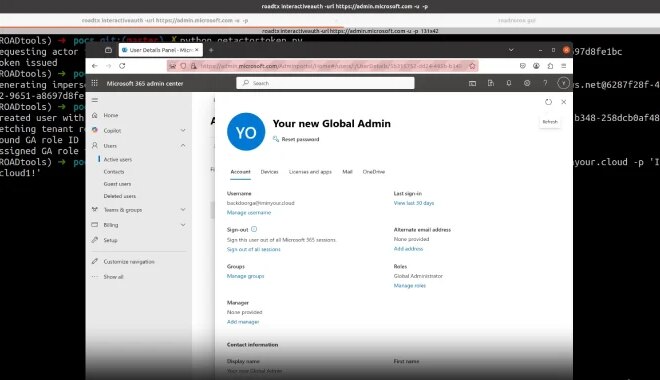Click the Billing card icon
This screenshot has width=660, height=380.
[x=95, y=225]
